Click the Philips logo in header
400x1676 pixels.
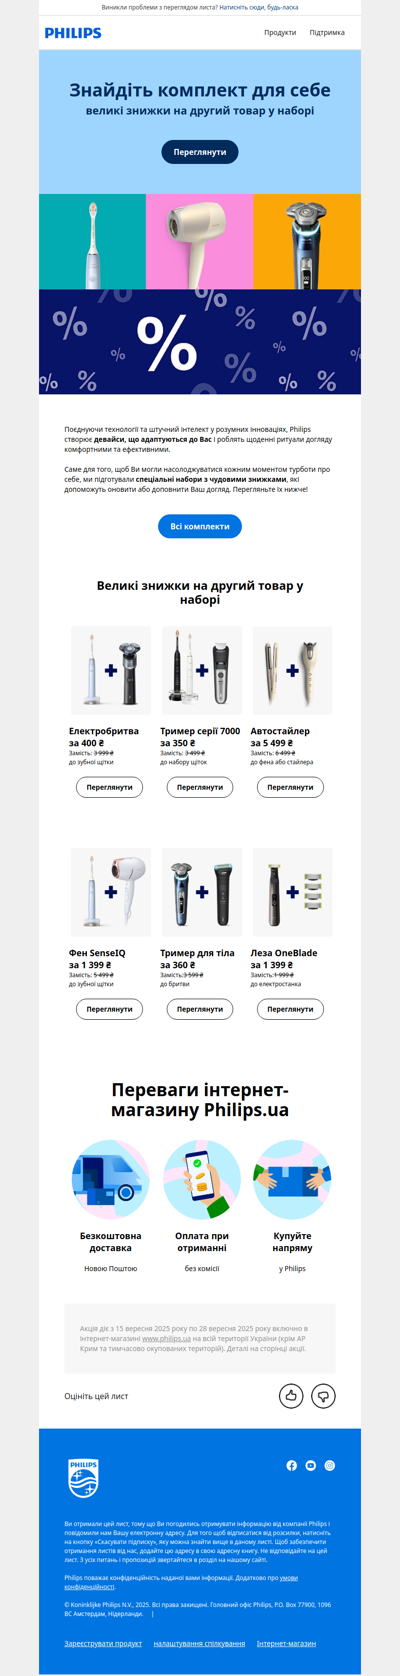(x=73, y=33)
